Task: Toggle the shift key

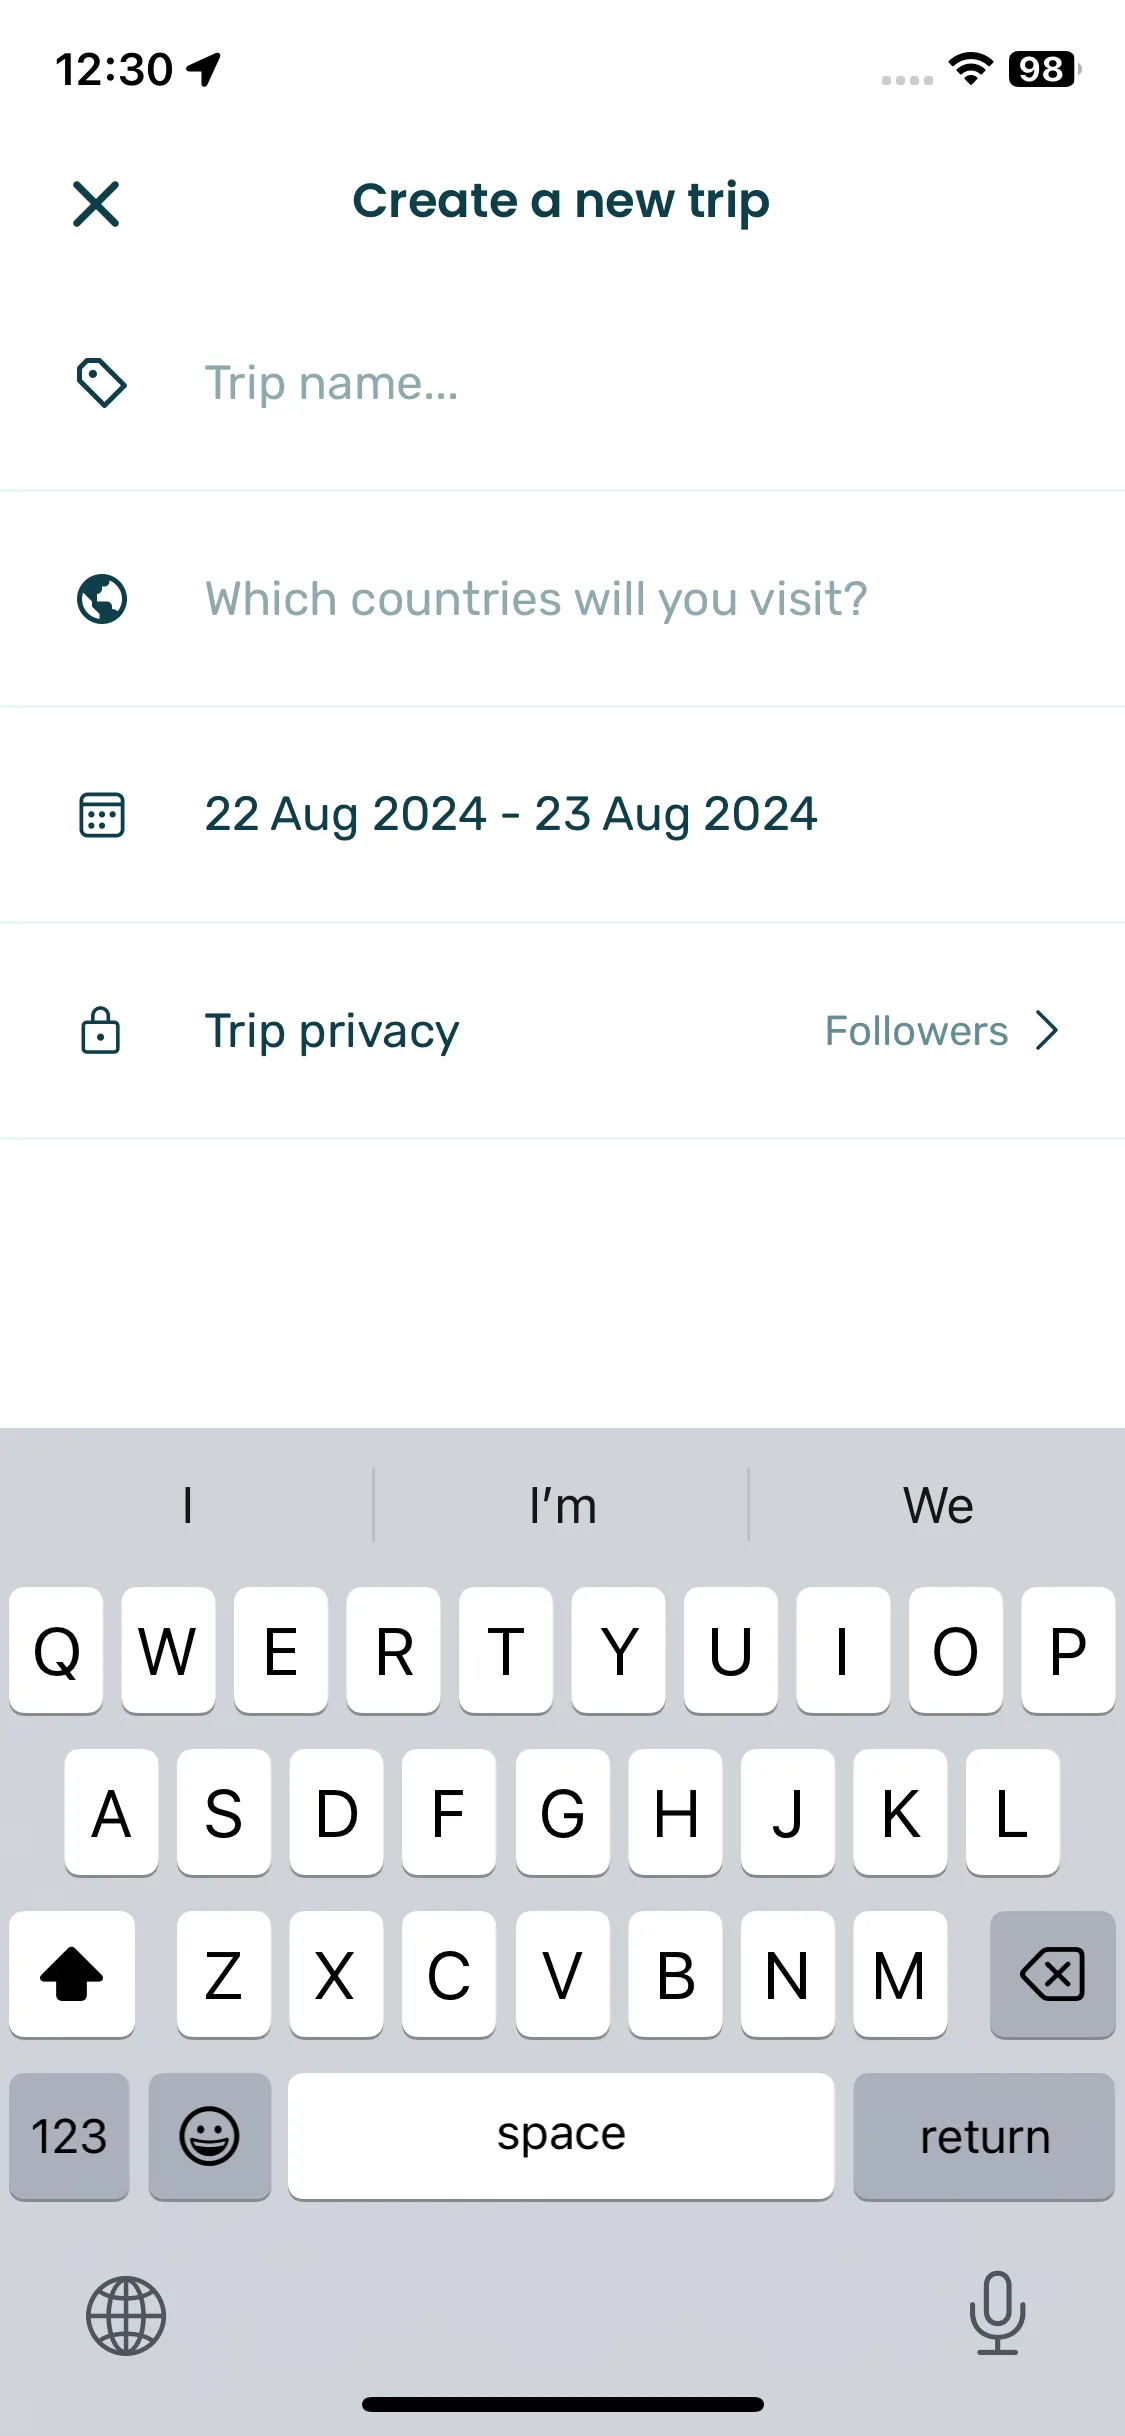Action: click(x=72, y=1974)
